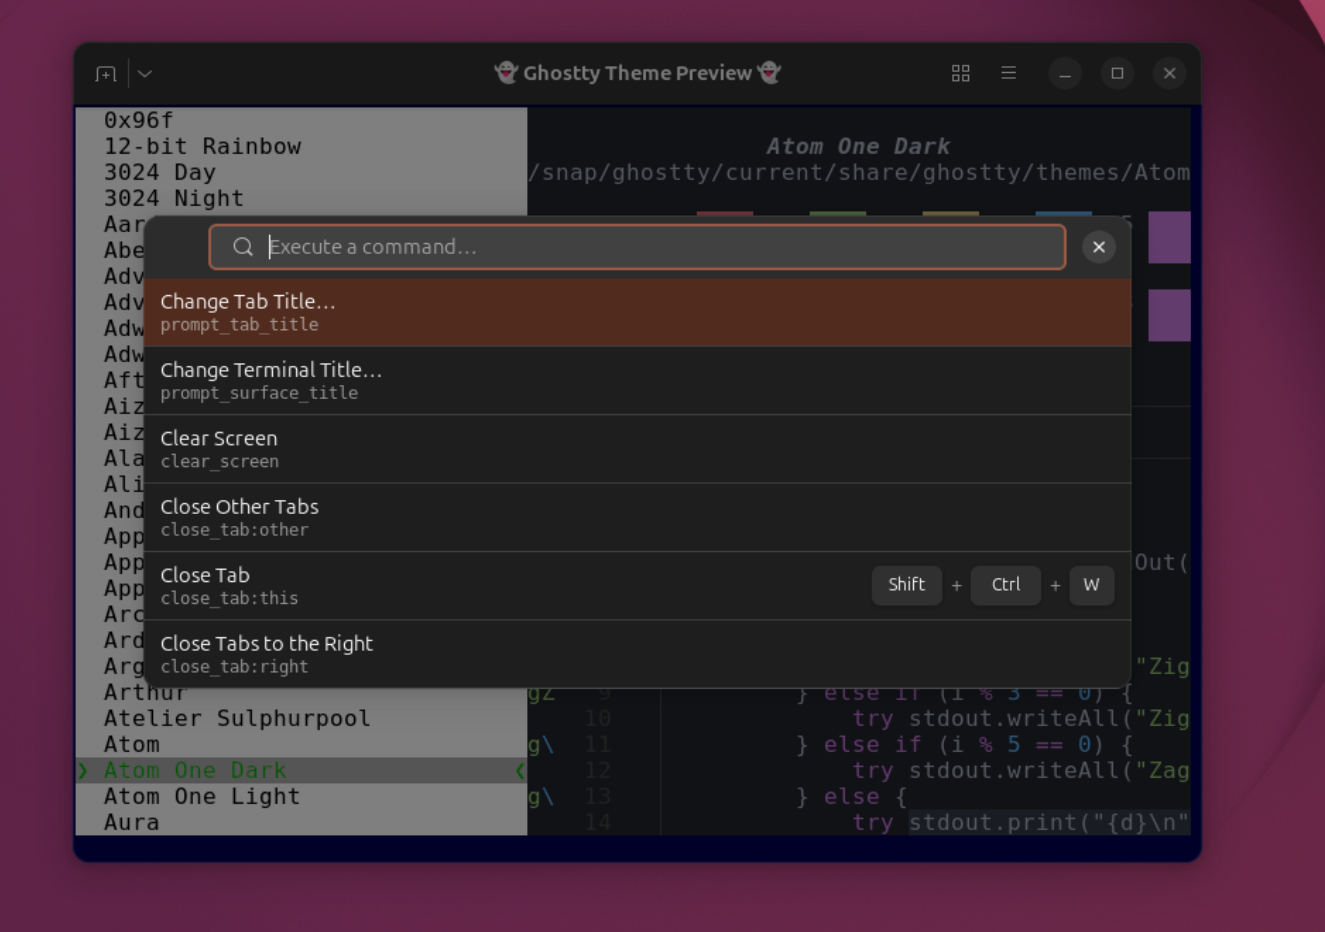Select the Atelier Sulphurpool theme
The image size is (1325, 932).
237,718
